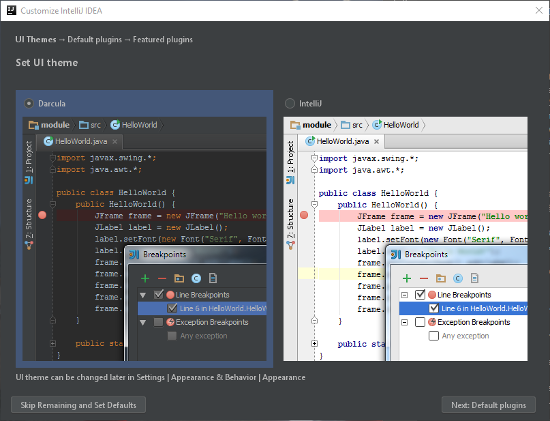550x421 pixels.
Task: Toggle Any exception checkbox in IntelliJ preview
Action: (x=434, y=336)
